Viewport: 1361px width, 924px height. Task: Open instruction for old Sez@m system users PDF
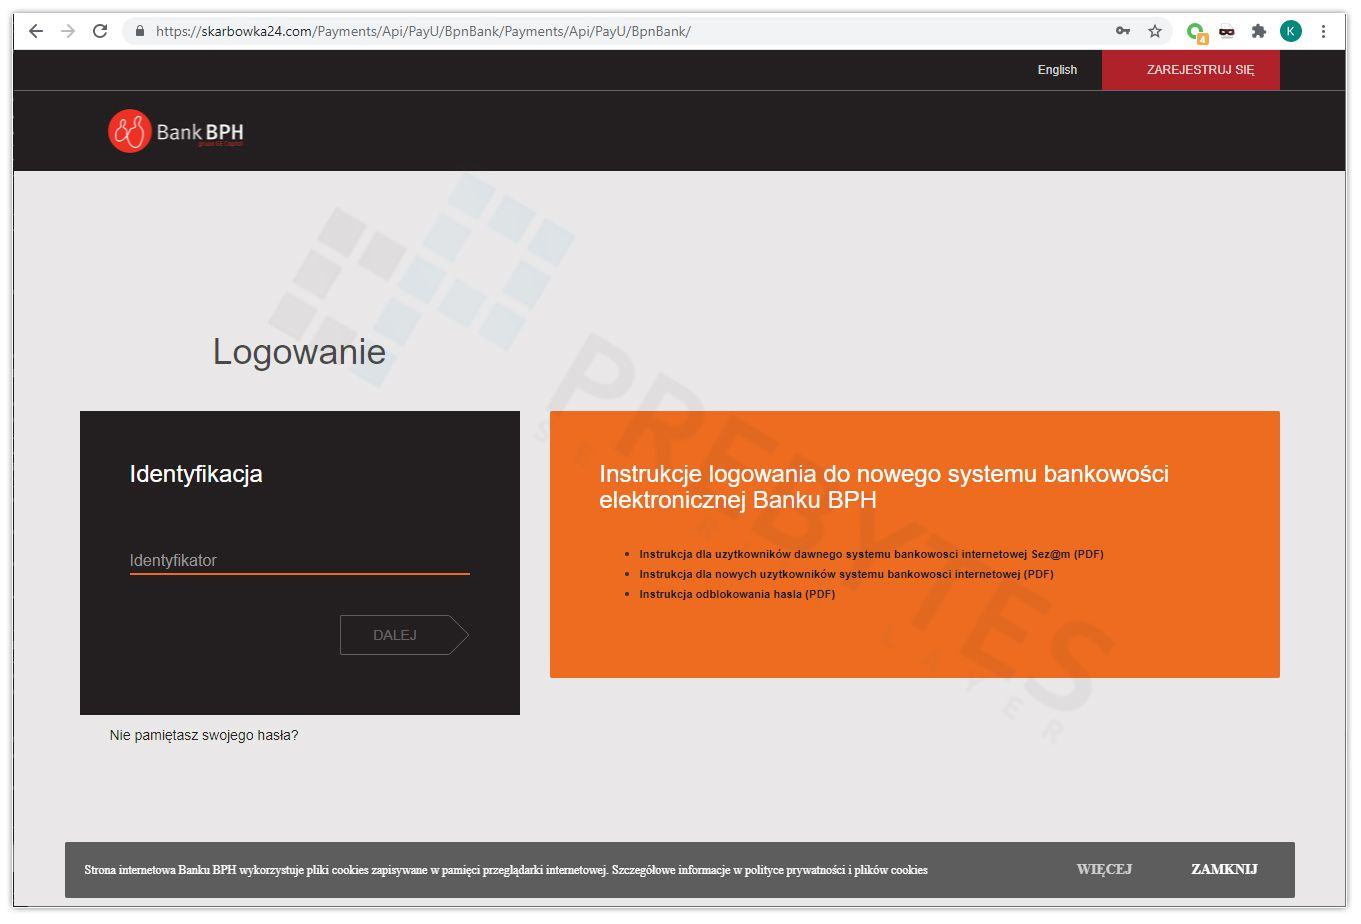pos(871,554)
